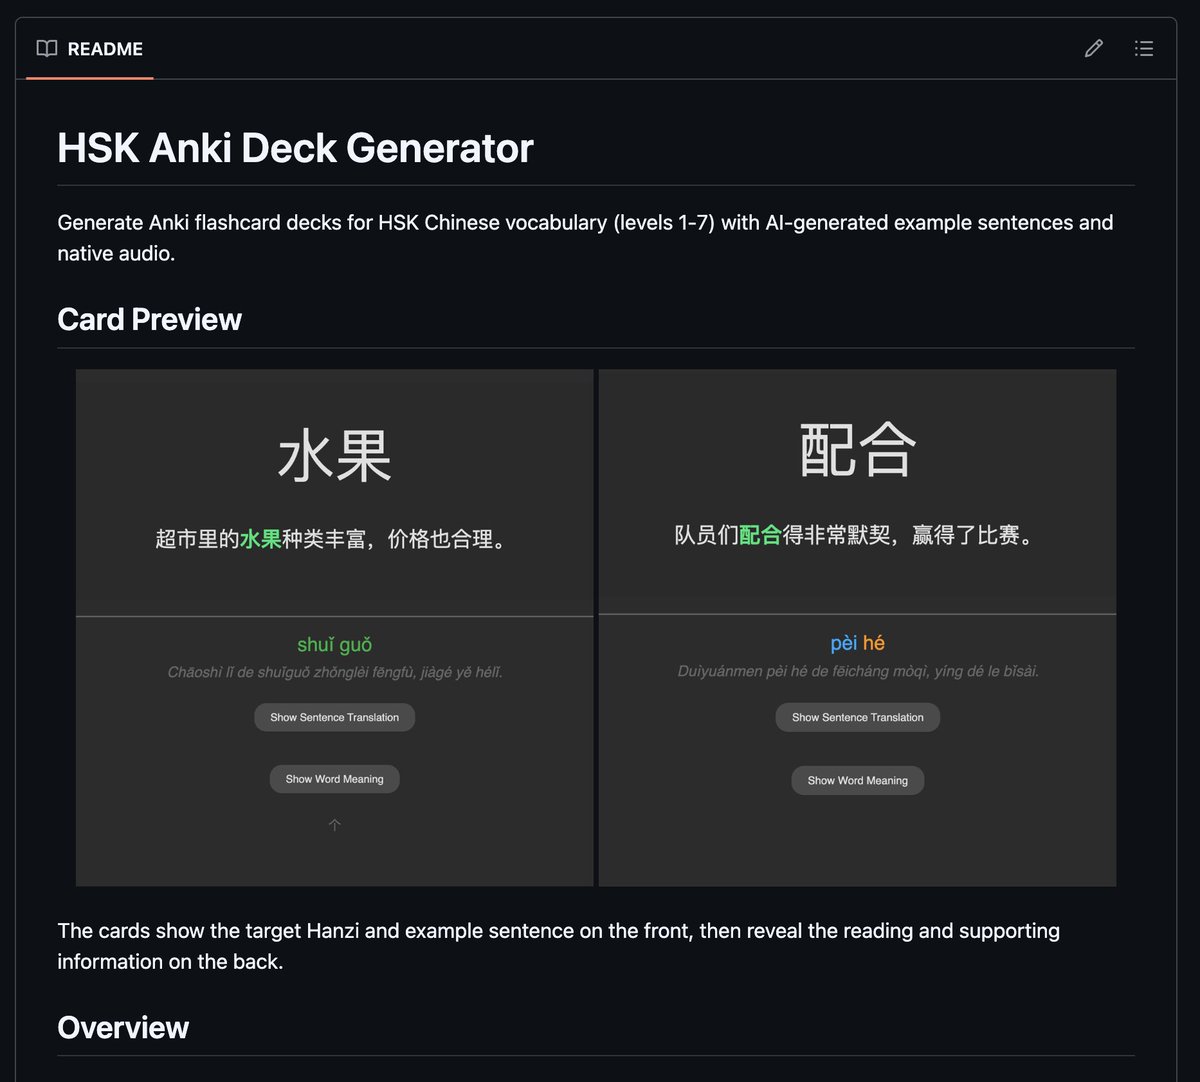Open the README outline list icon
1200x1082 pixels.
[1144, 48]
